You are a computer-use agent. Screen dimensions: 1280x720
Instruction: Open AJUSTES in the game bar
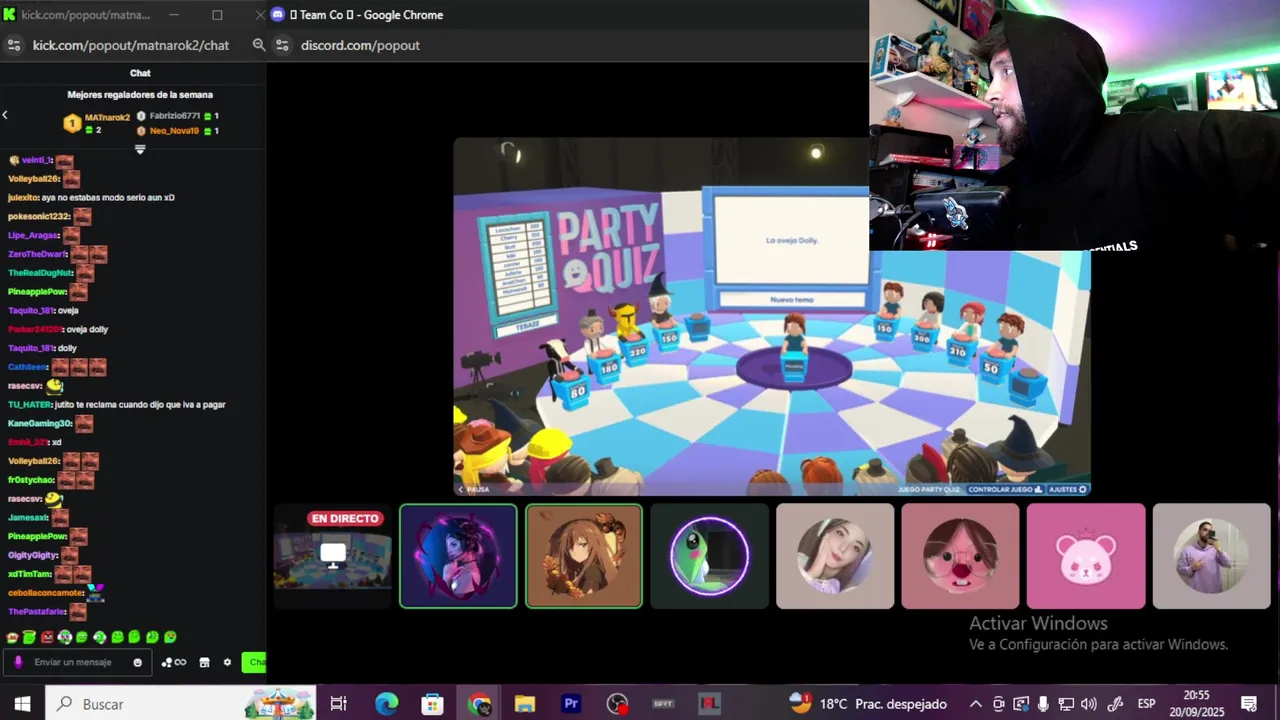(1068, 489)
